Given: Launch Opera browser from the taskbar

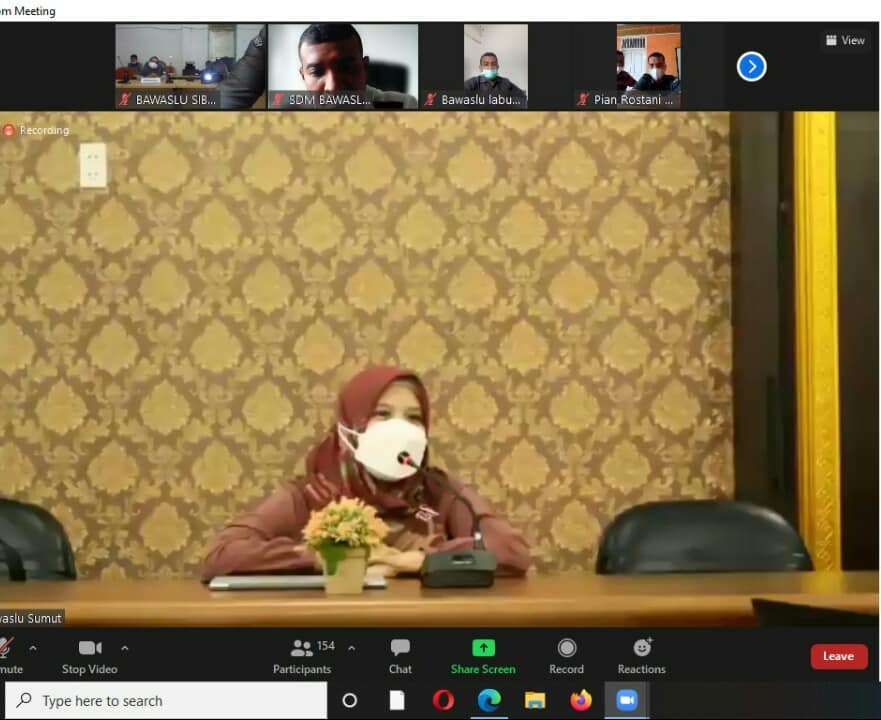Looking at the screenshot, I should click(x=443, y=700).
